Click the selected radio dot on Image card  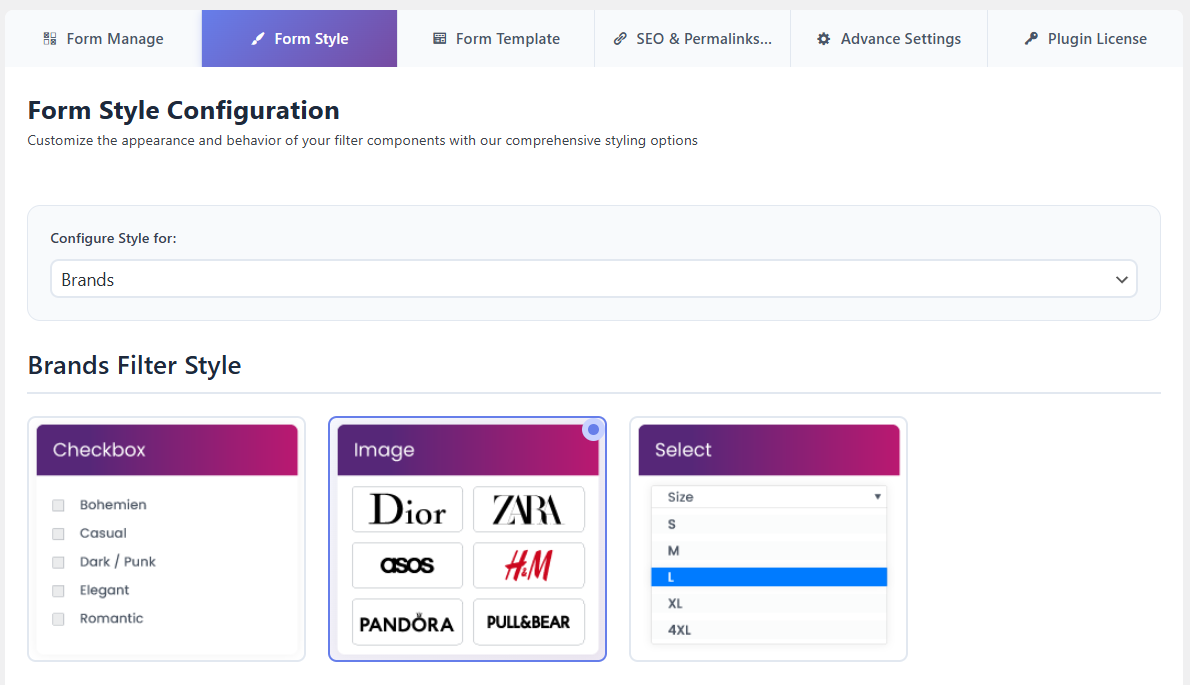593,430
